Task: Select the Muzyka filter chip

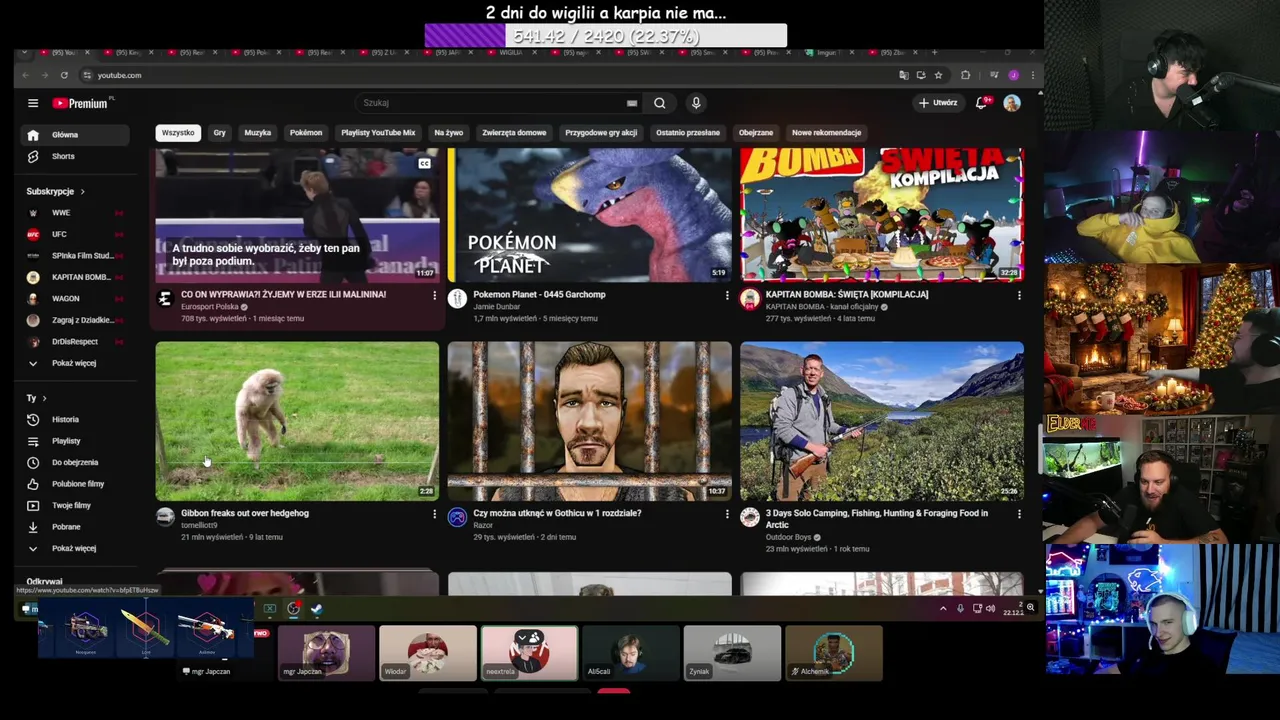Action: pyautogui.click(x=258, y=132)
